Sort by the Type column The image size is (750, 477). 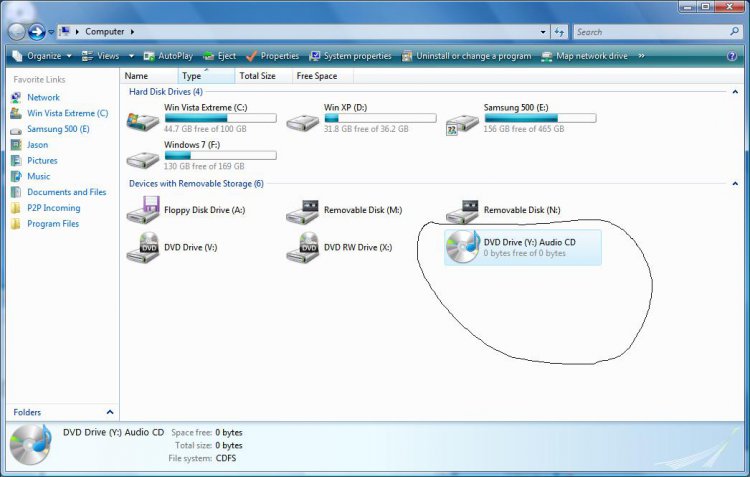pyautogui.click(x=206, y=76)
